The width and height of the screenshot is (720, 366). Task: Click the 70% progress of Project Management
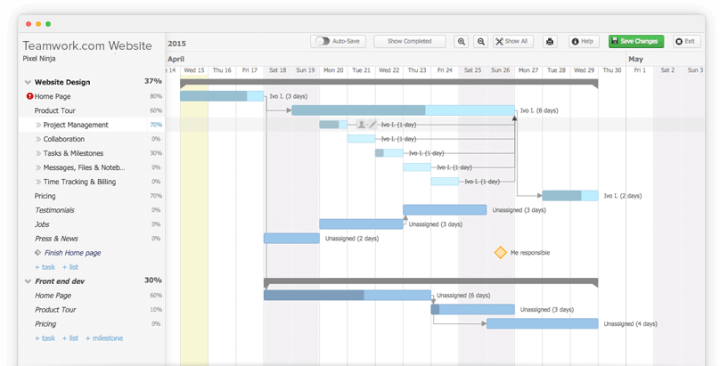tap(156, 124)
